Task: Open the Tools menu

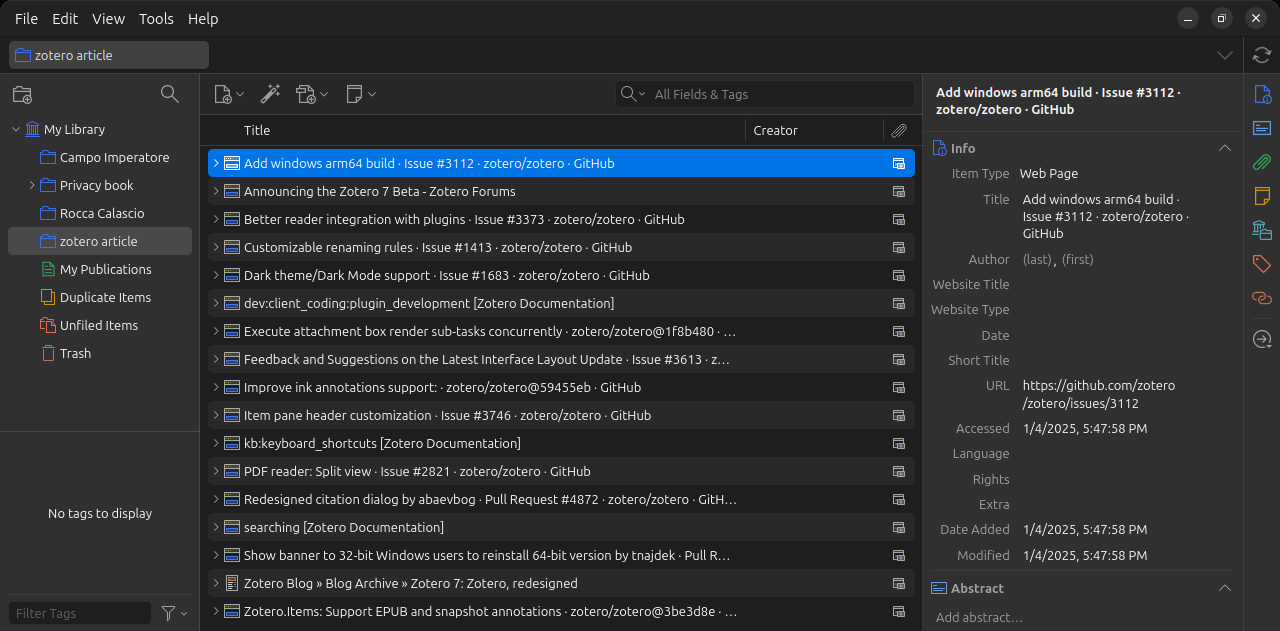Action: click(156, 19)
